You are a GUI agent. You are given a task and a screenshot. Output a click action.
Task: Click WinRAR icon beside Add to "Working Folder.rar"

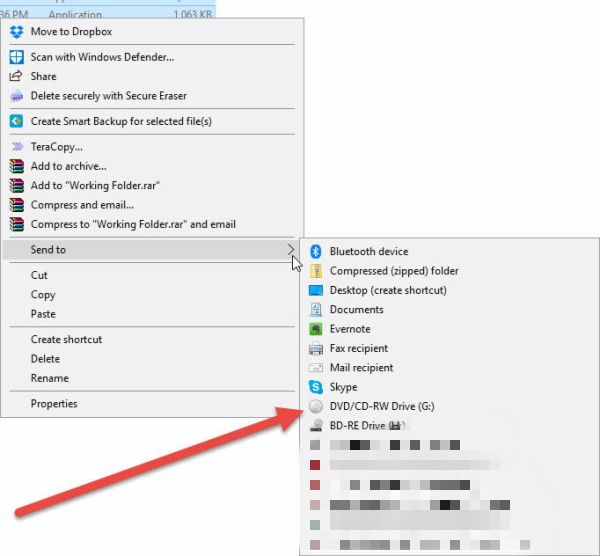click(x=16, y=186)
